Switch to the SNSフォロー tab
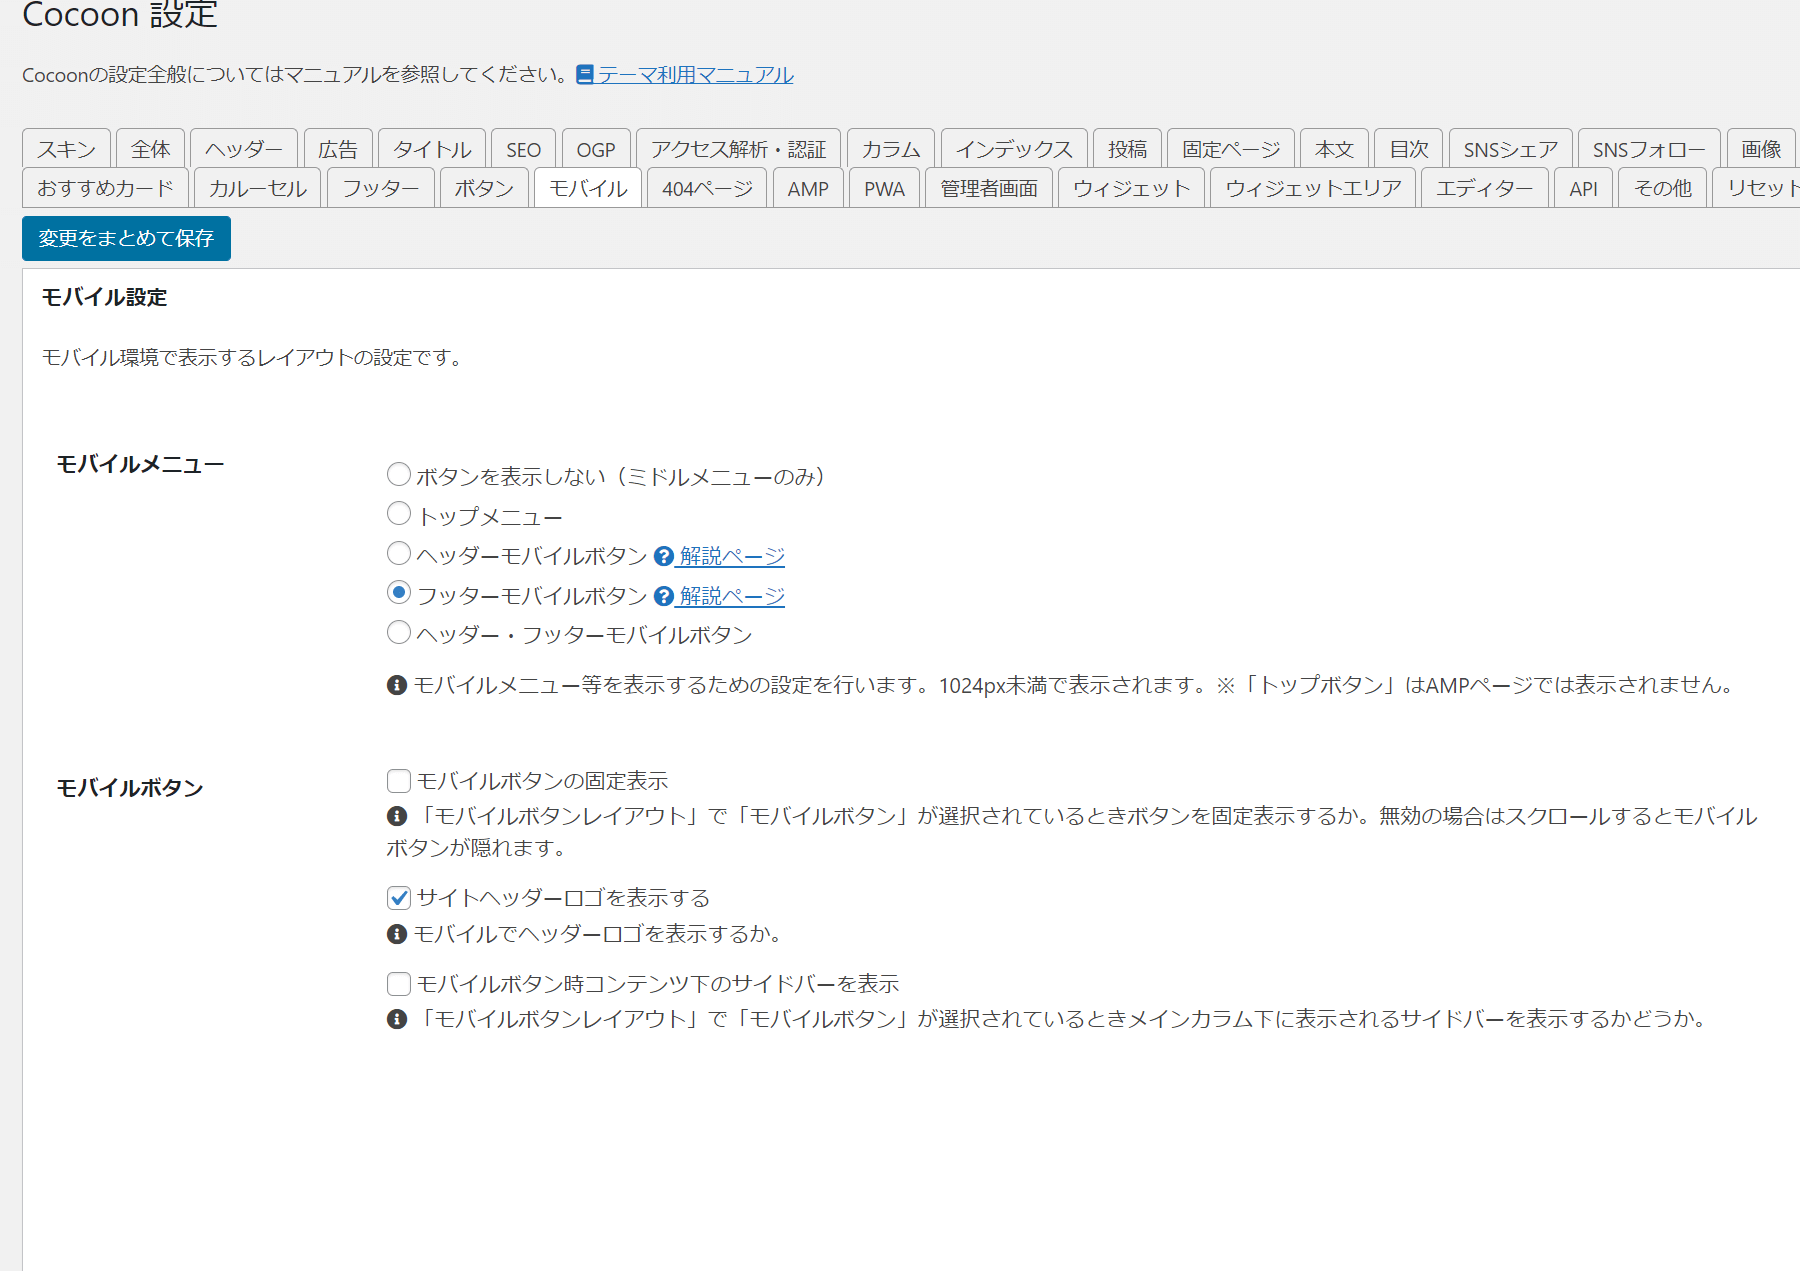 (1649, 149)
